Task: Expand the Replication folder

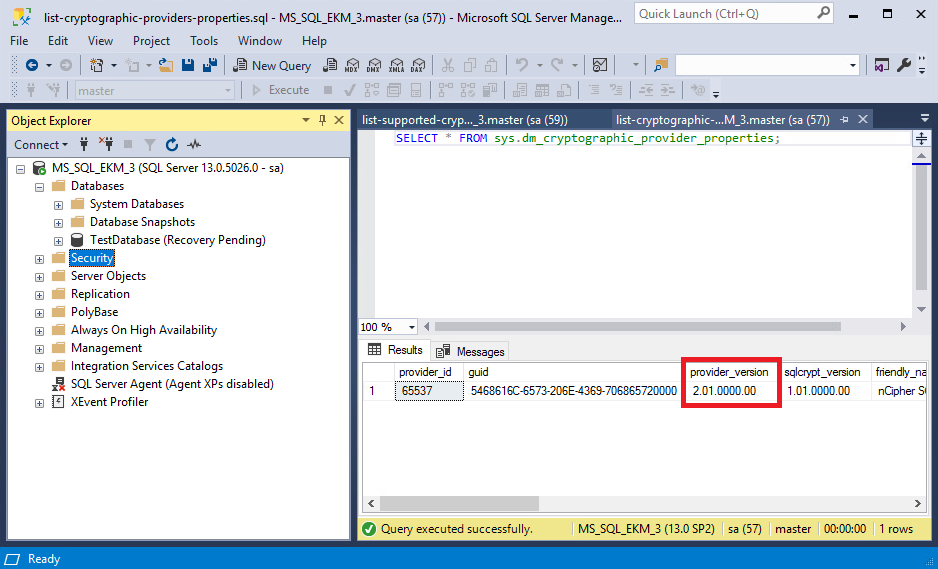Action: (x=39, y=295)
